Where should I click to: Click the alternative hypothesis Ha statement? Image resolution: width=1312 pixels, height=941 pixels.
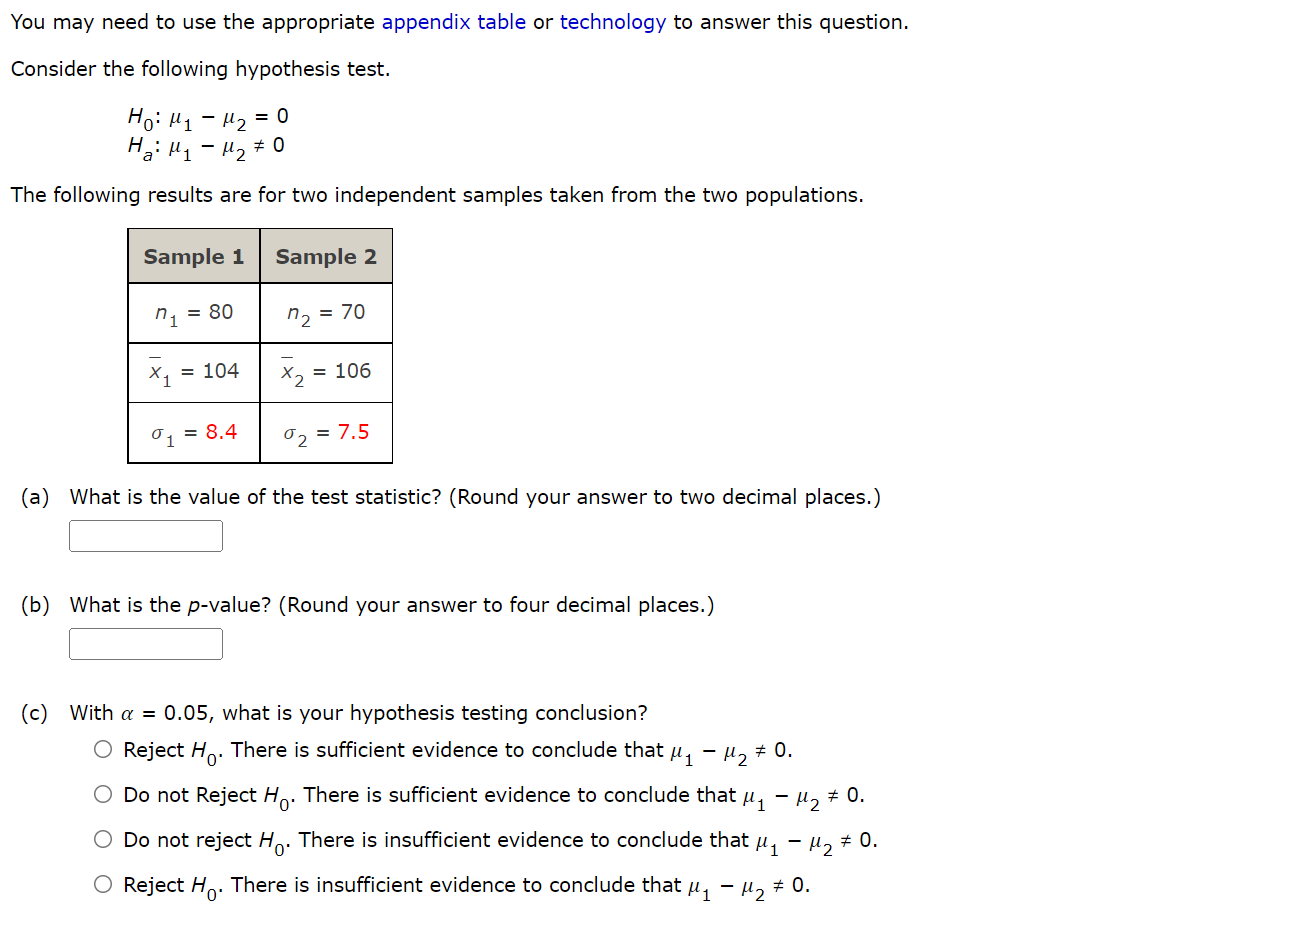[x=206, y=145]
